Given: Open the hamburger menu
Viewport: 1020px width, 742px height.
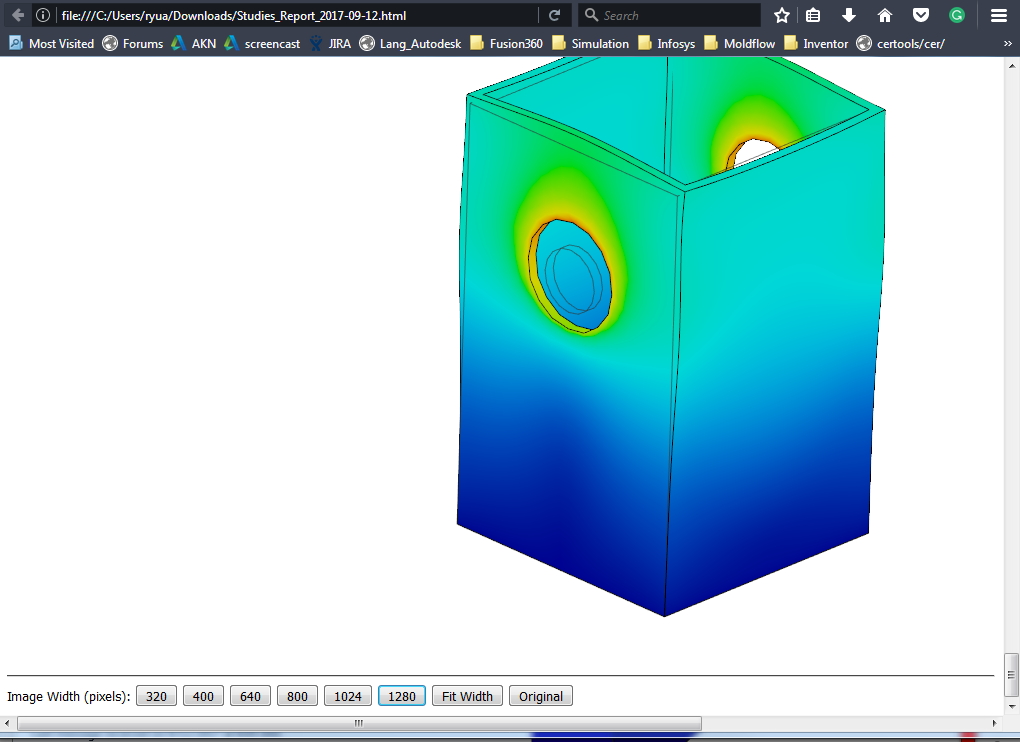Looking at the screenshot, I should point(999,15).
